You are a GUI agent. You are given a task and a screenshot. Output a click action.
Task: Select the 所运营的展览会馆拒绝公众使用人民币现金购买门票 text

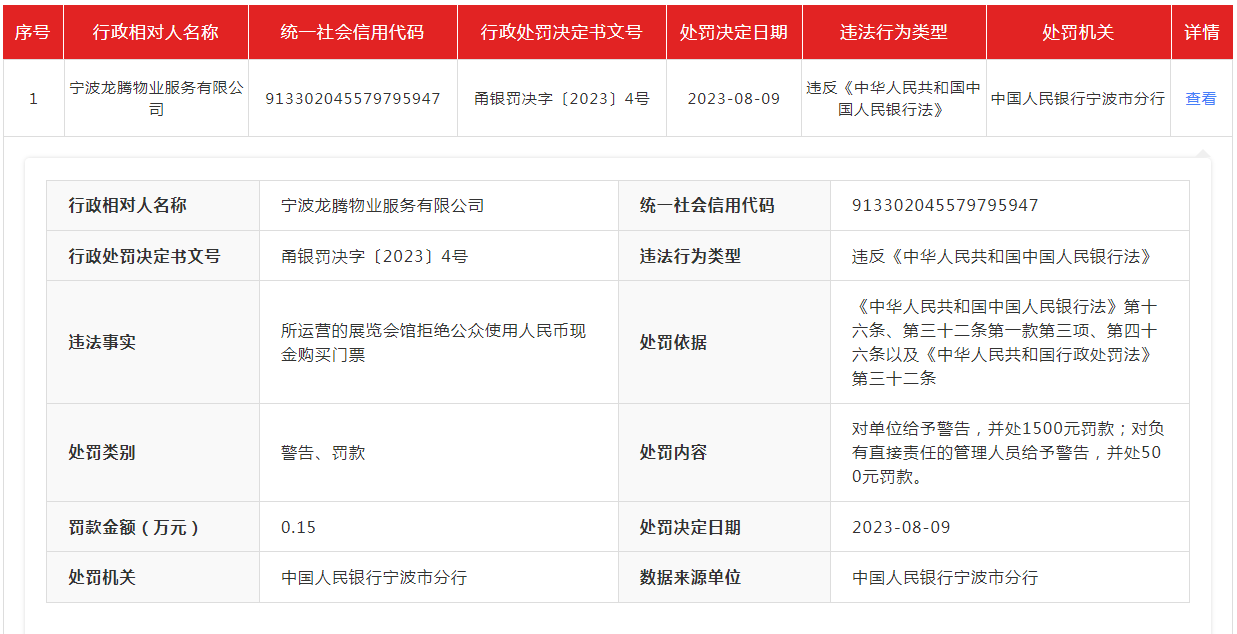pyautogui.click(x=434, y=342)
